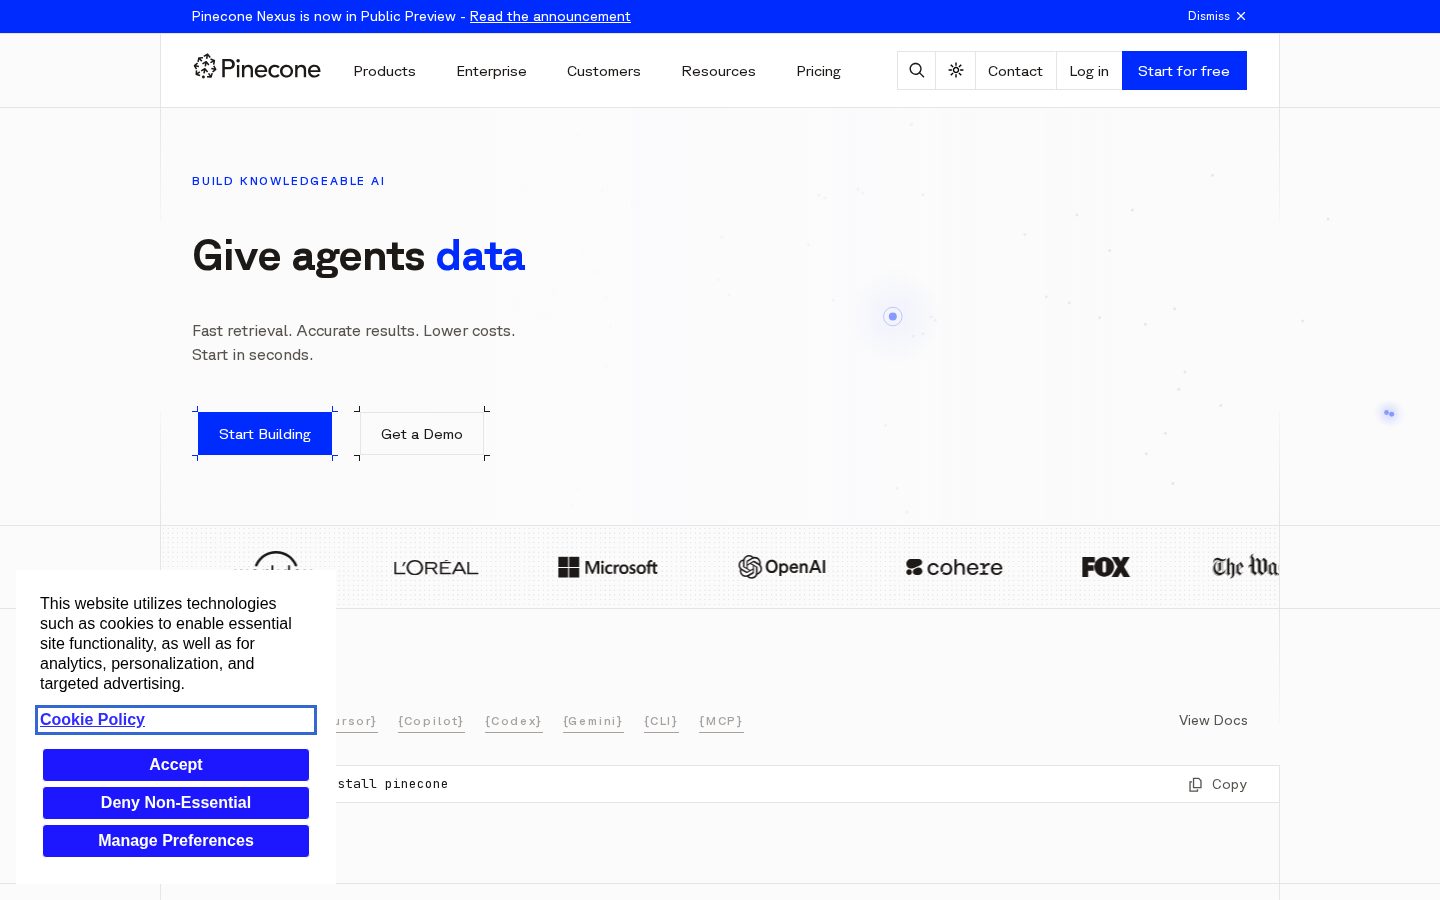
Task: Click the Log in link
Action: click(1089, 71)
